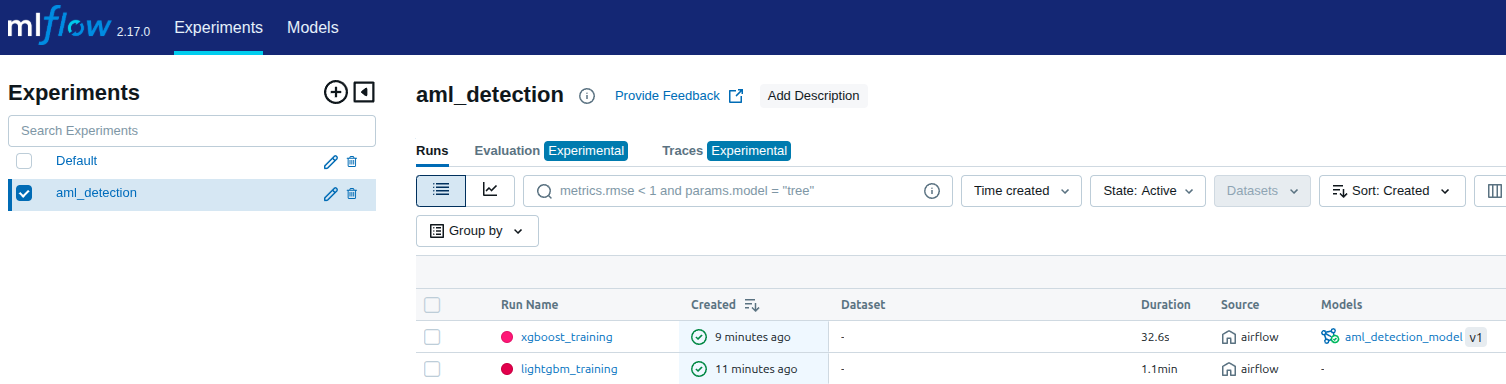Click finished status icon for xgboost_training
1506x384 pixels.
[700, 337]
